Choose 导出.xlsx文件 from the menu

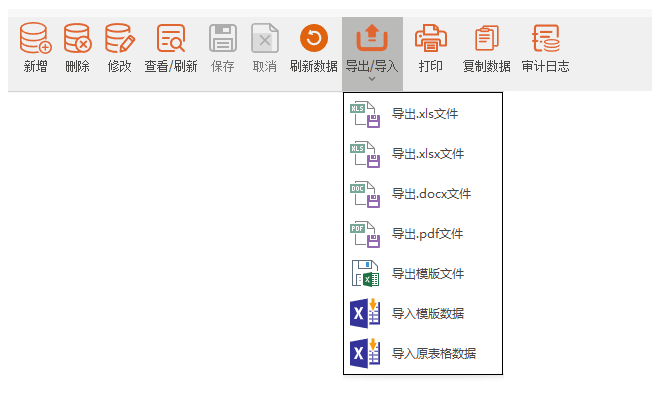(423, 154)
